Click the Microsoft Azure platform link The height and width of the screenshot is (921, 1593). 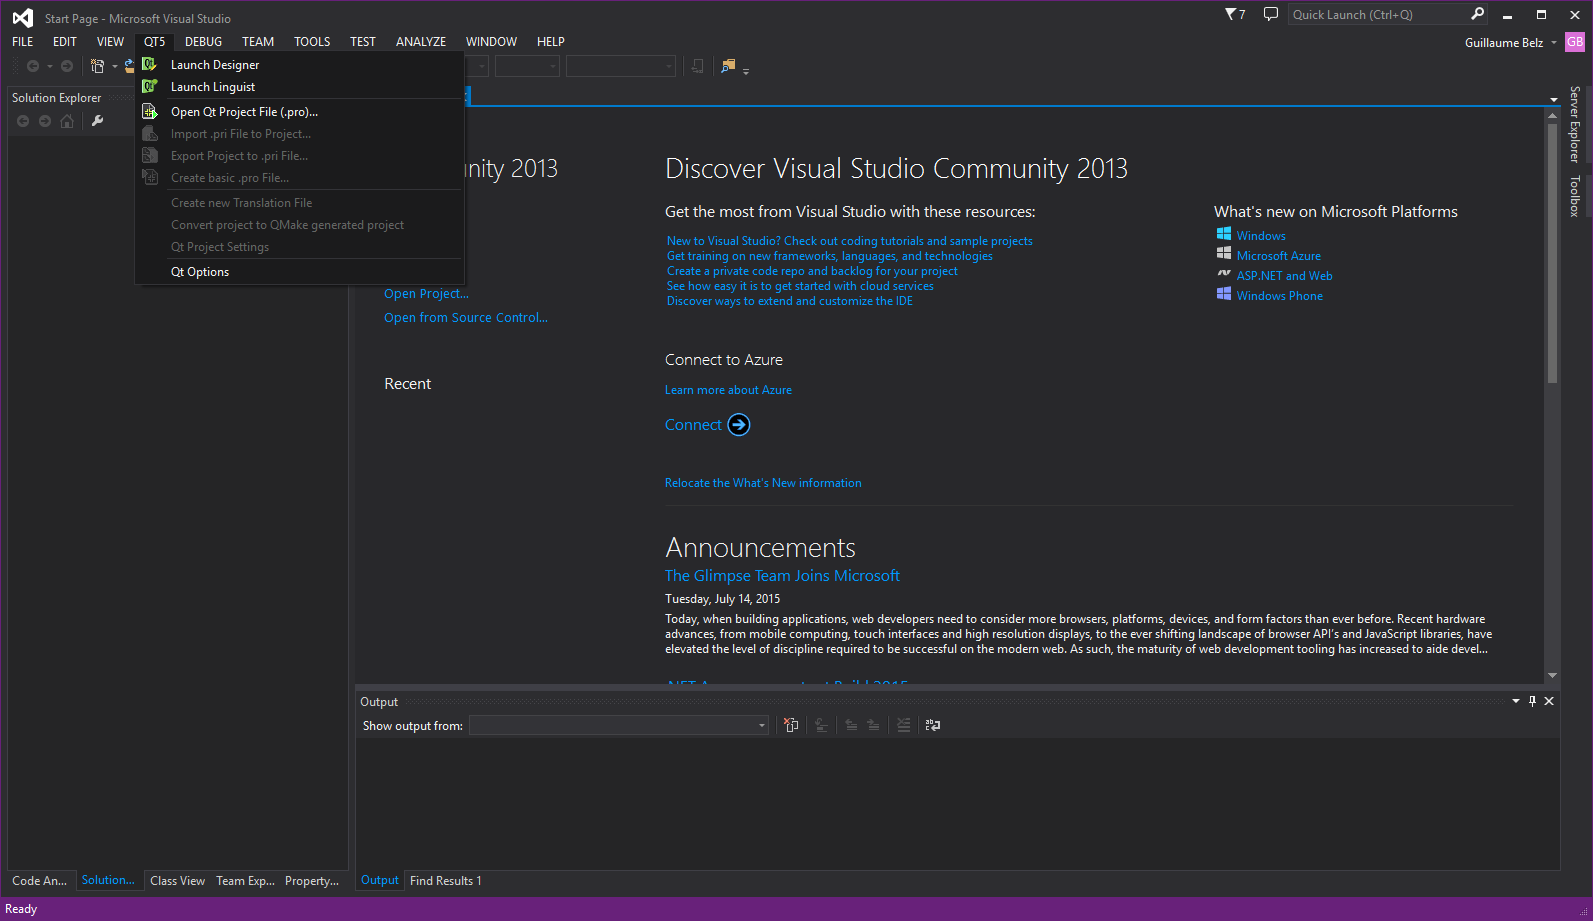tap(1278, 256)
